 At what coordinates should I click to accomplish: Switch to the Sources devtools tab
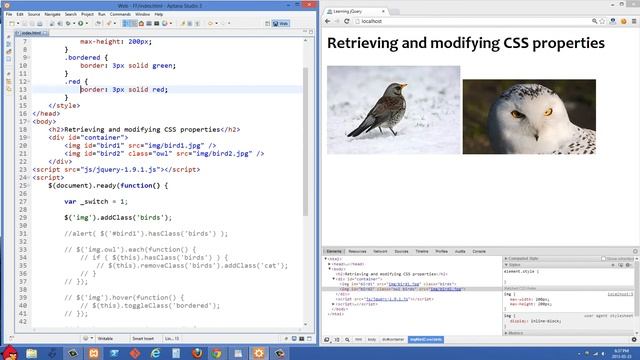(401, 251)
